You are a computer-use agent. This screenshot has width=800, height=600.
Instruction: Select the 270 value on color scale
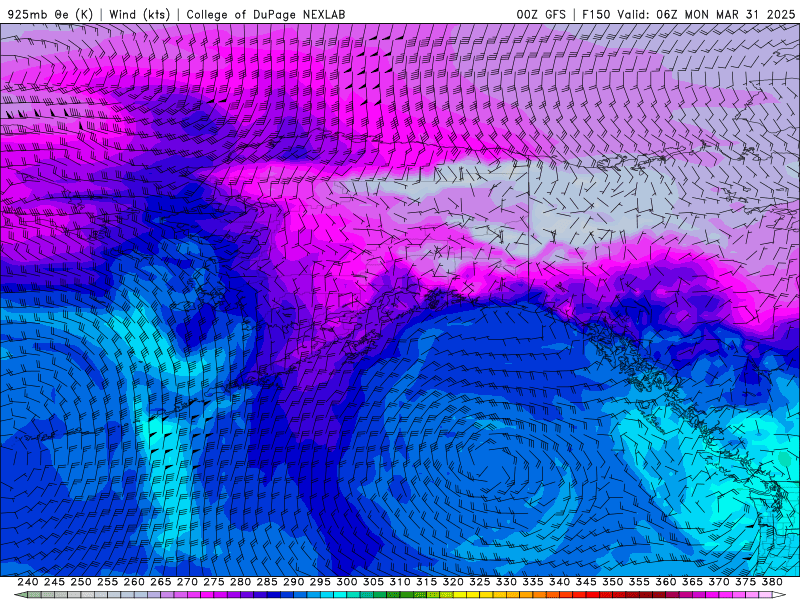(x=187, y=582)
